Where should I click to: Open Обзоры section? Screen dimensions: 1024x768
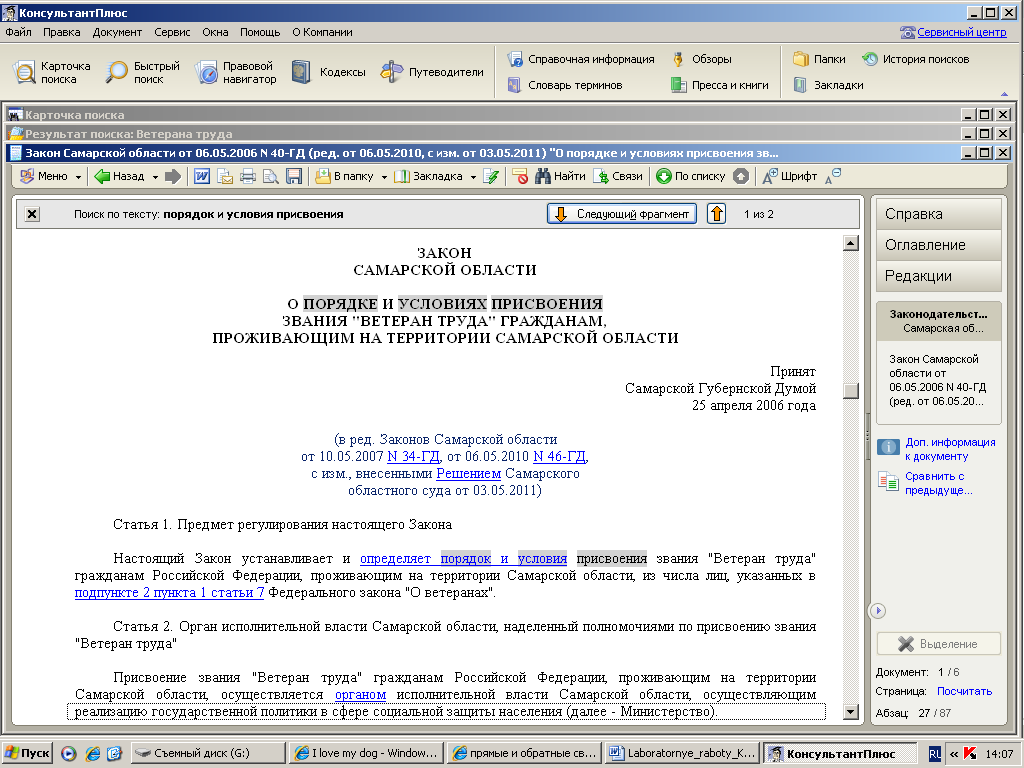pos(701,59)
